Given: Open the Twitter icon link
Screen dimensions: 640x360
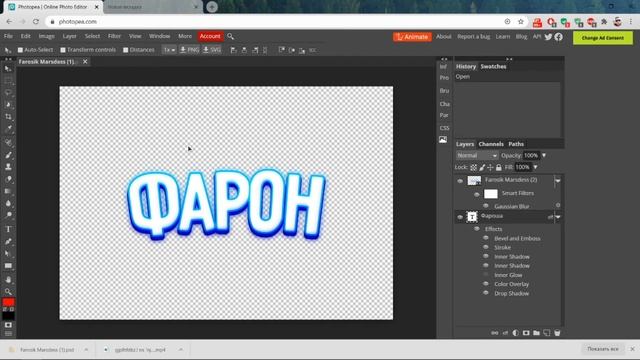Looking at the screenshot, I should click(548, 37).
